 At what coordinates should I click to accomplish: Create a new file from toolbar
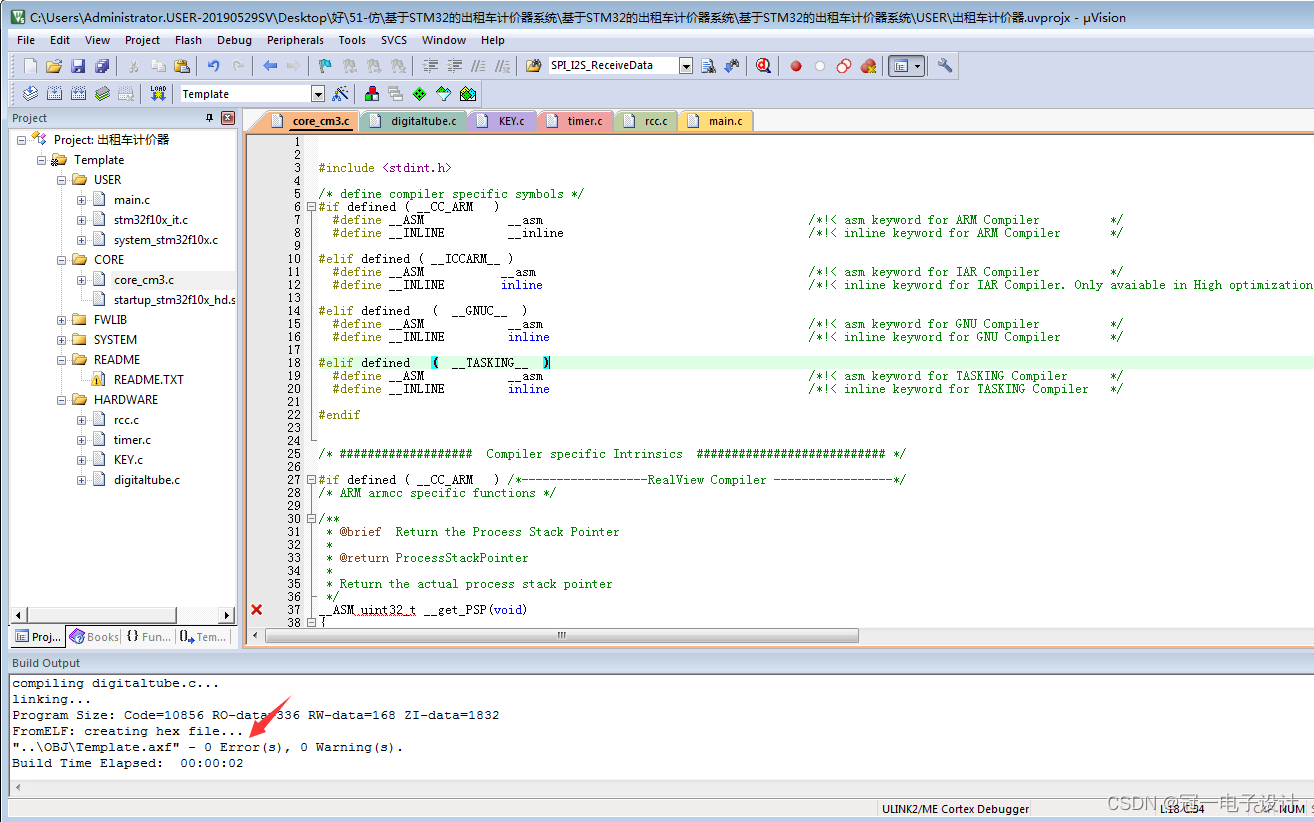[x=30, y=66]
